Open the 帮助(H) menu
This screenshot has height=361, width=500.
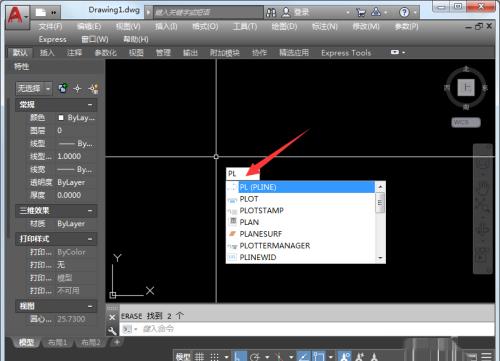pyautogui.click(x=136, y=39)
